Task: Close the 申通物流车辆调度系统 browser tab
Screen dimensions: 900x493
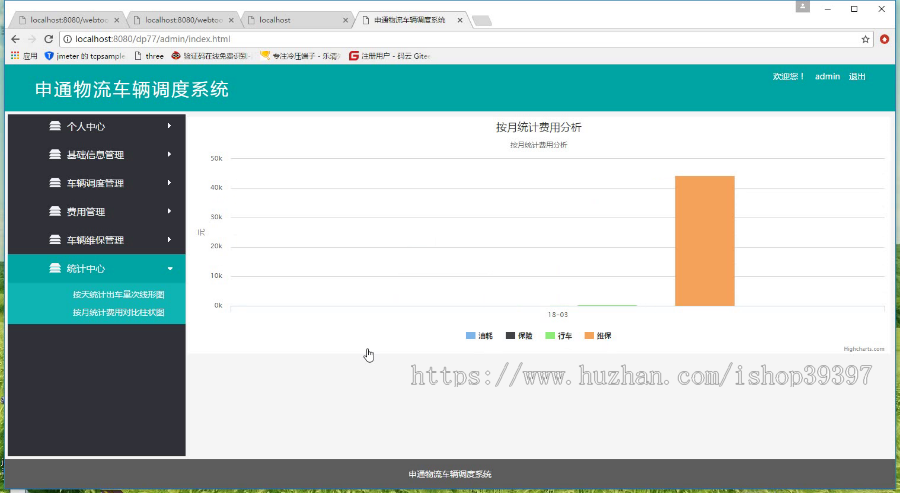Action: tap(460, 20)
